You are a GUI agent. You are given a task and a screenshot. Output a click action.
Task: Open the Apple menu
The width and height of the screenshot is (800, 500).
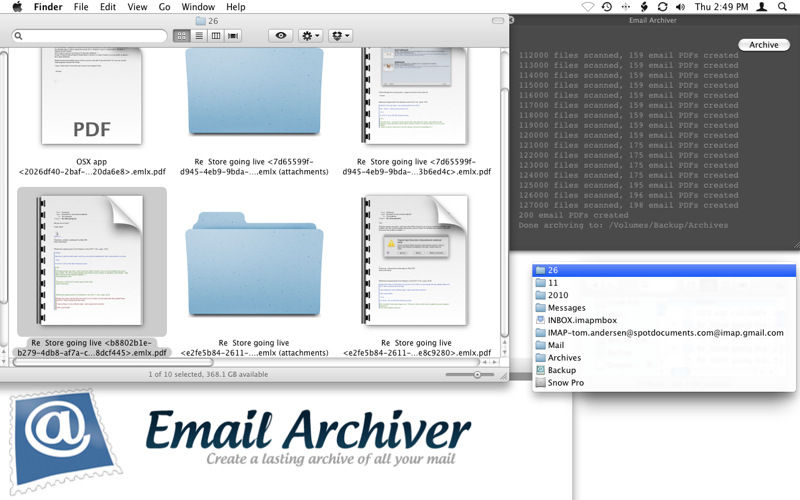click(17, 7)
